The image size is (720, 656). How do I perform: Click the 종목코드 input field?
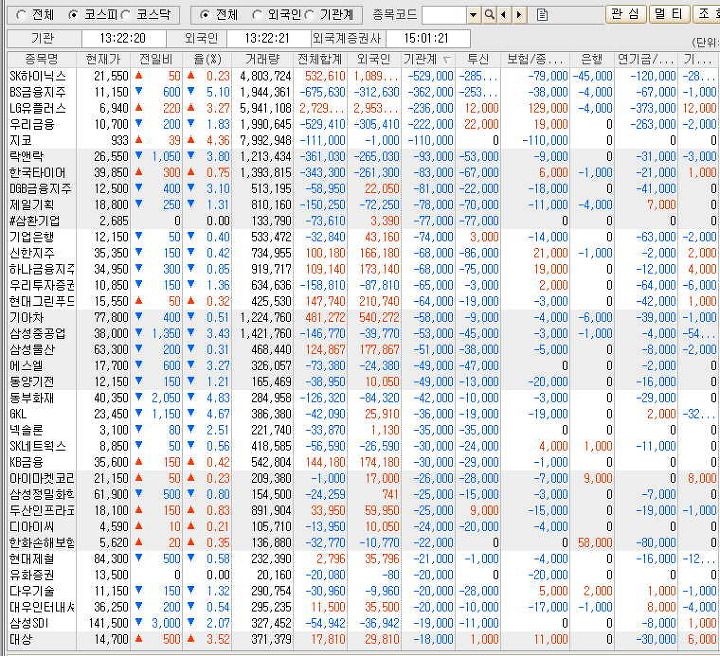[x=444, y=15]
